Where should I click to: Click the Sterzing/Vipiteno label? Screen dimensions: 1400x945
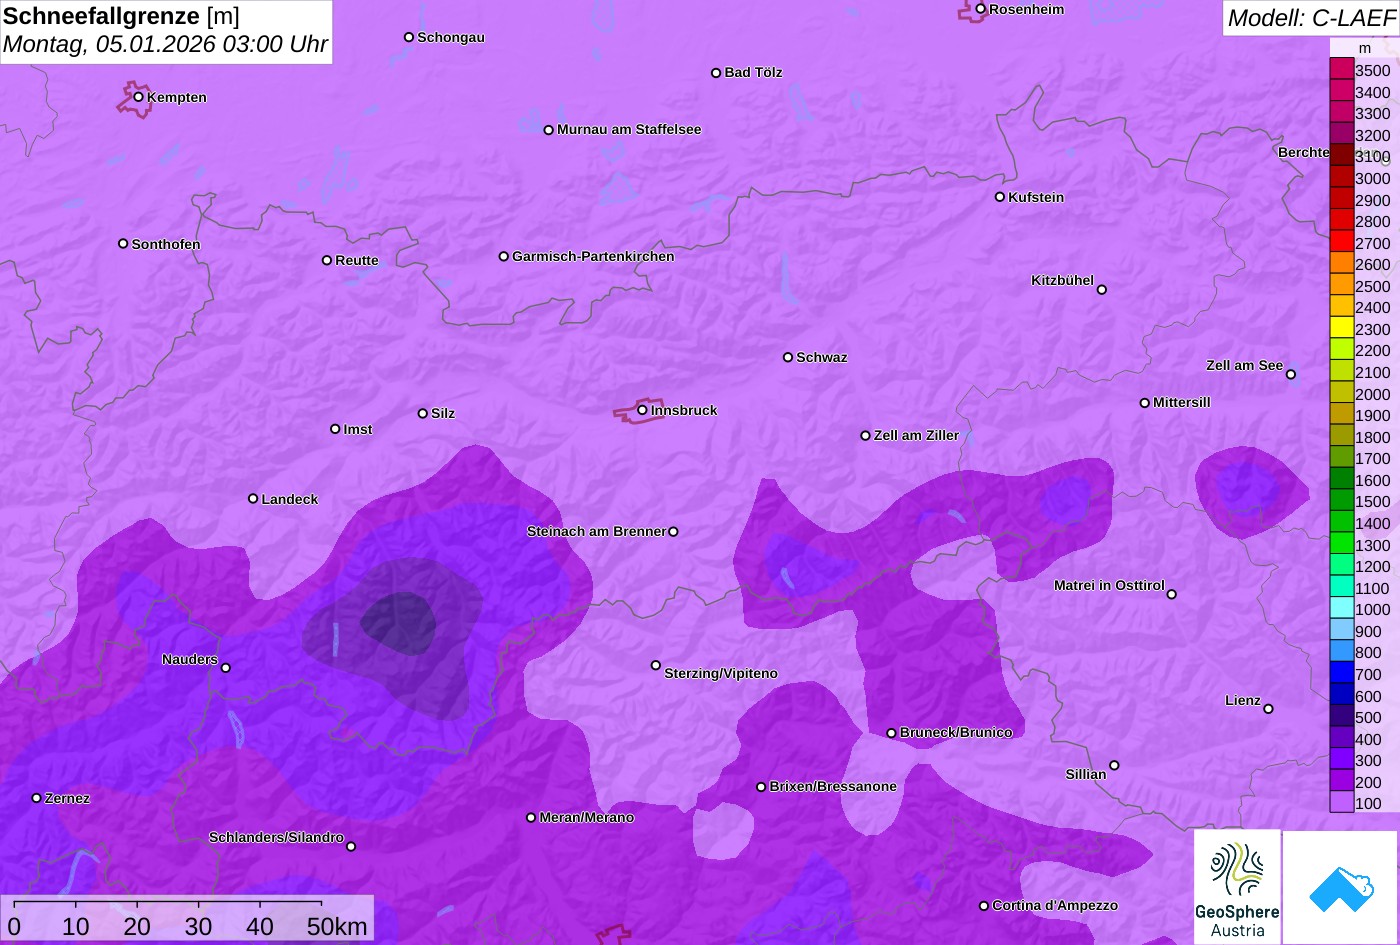[721, 674]
